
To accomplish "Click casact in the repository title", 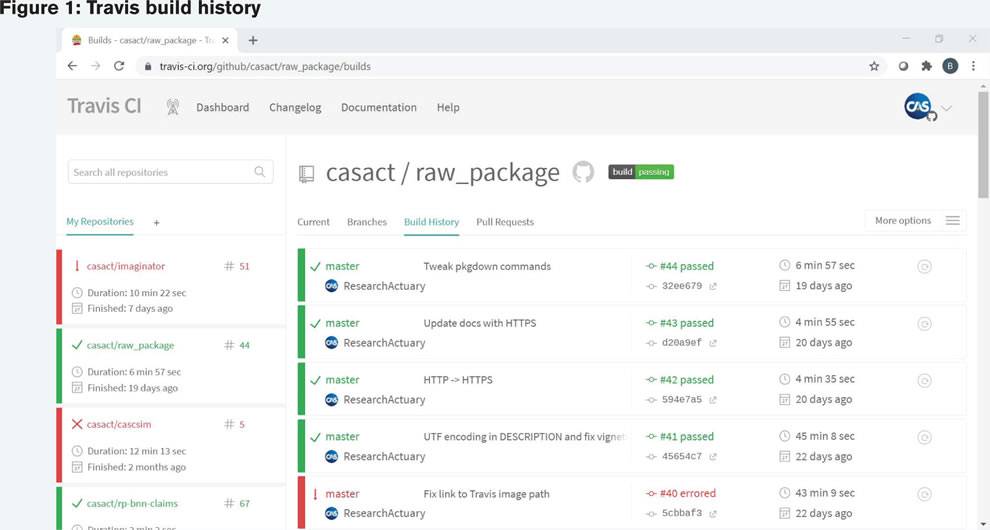I will click(x=361, y=172).
